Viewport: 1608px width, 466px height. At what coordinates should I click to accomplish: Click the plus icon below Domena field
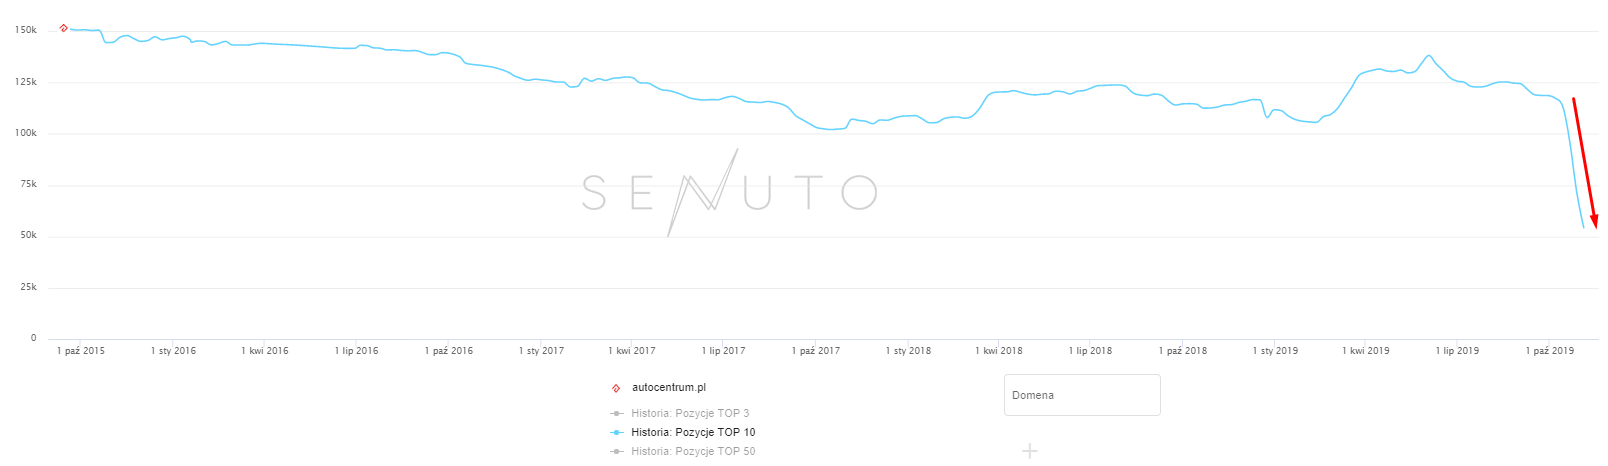[1030, 451]
